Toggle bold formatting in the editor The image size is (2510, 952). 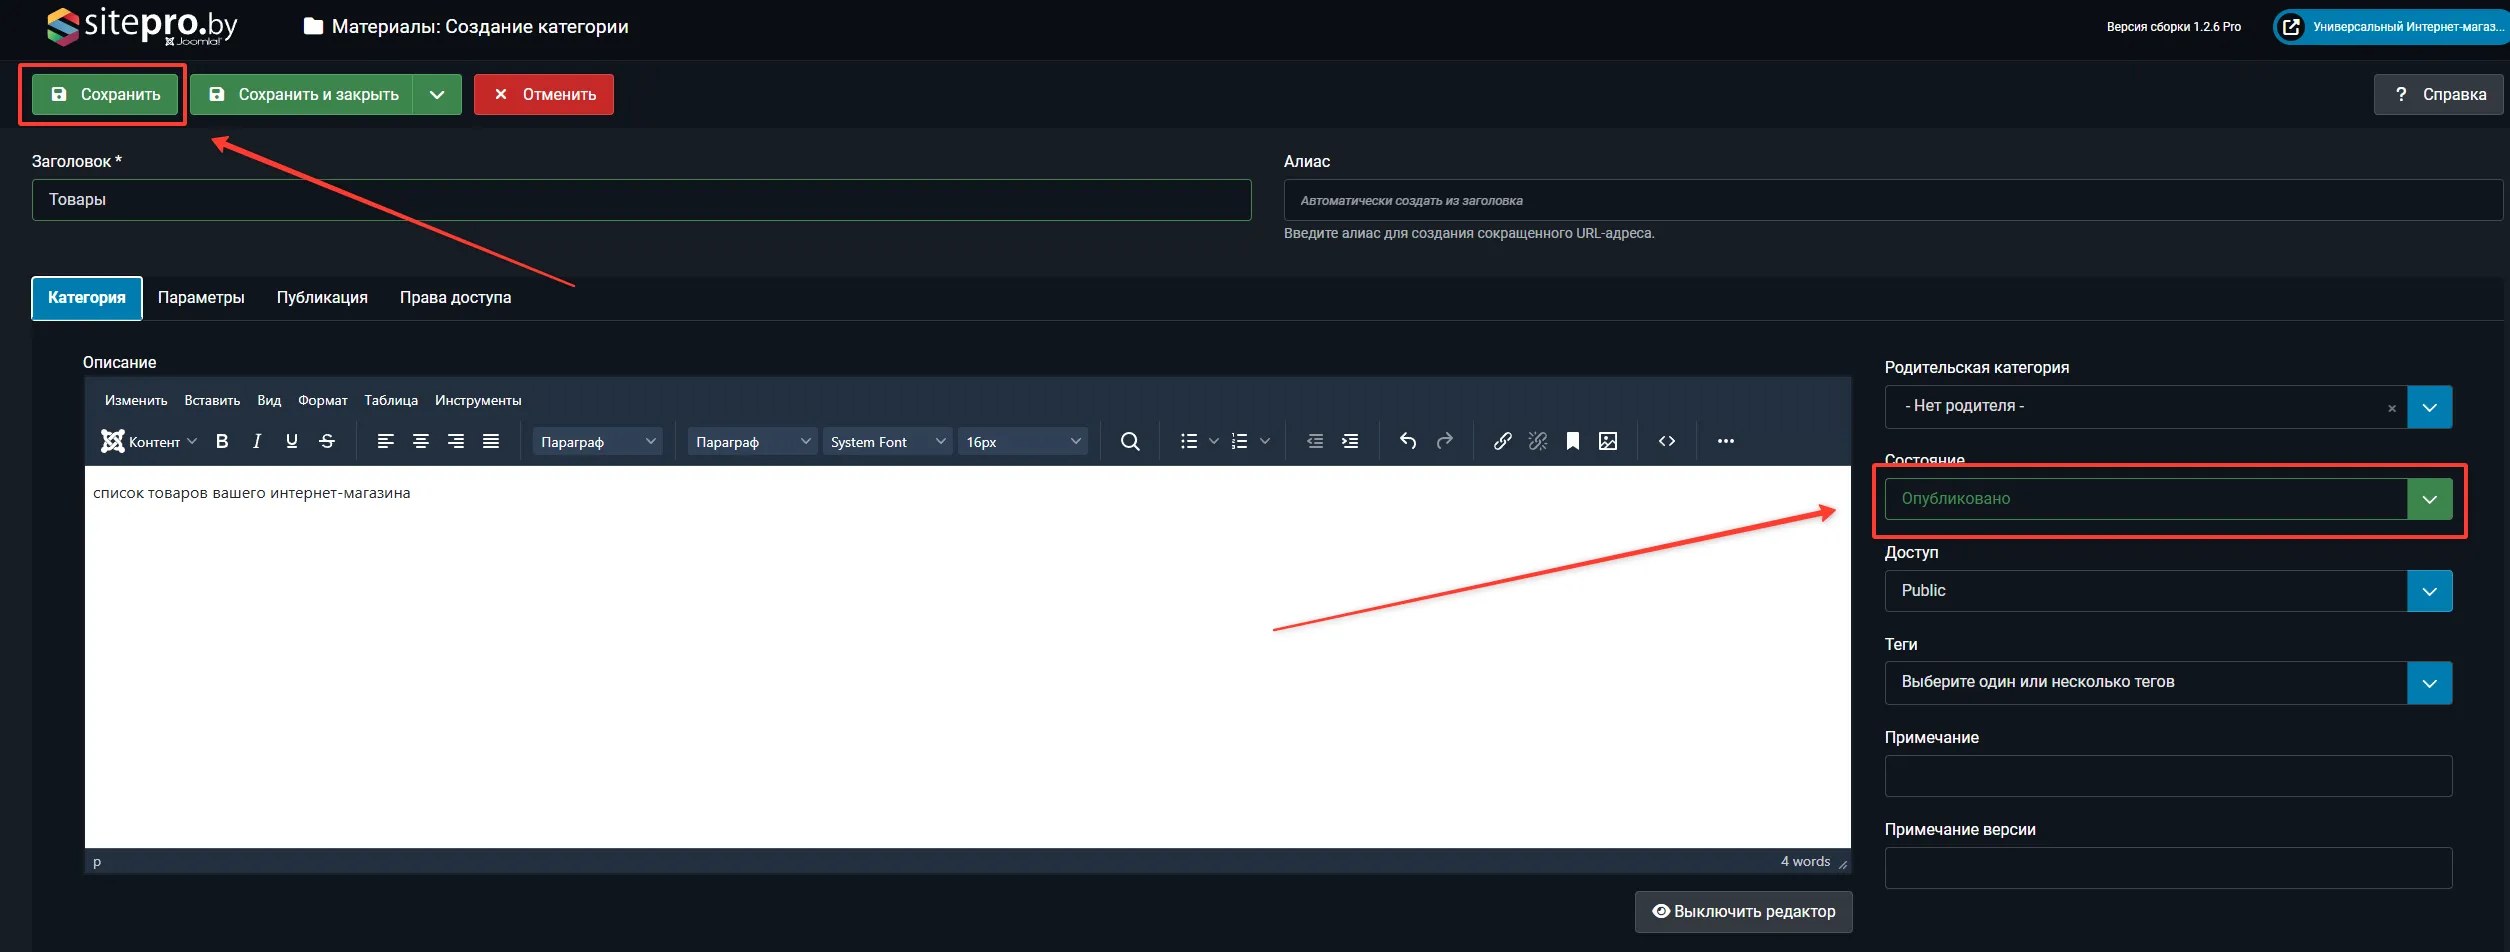(222, 442)
